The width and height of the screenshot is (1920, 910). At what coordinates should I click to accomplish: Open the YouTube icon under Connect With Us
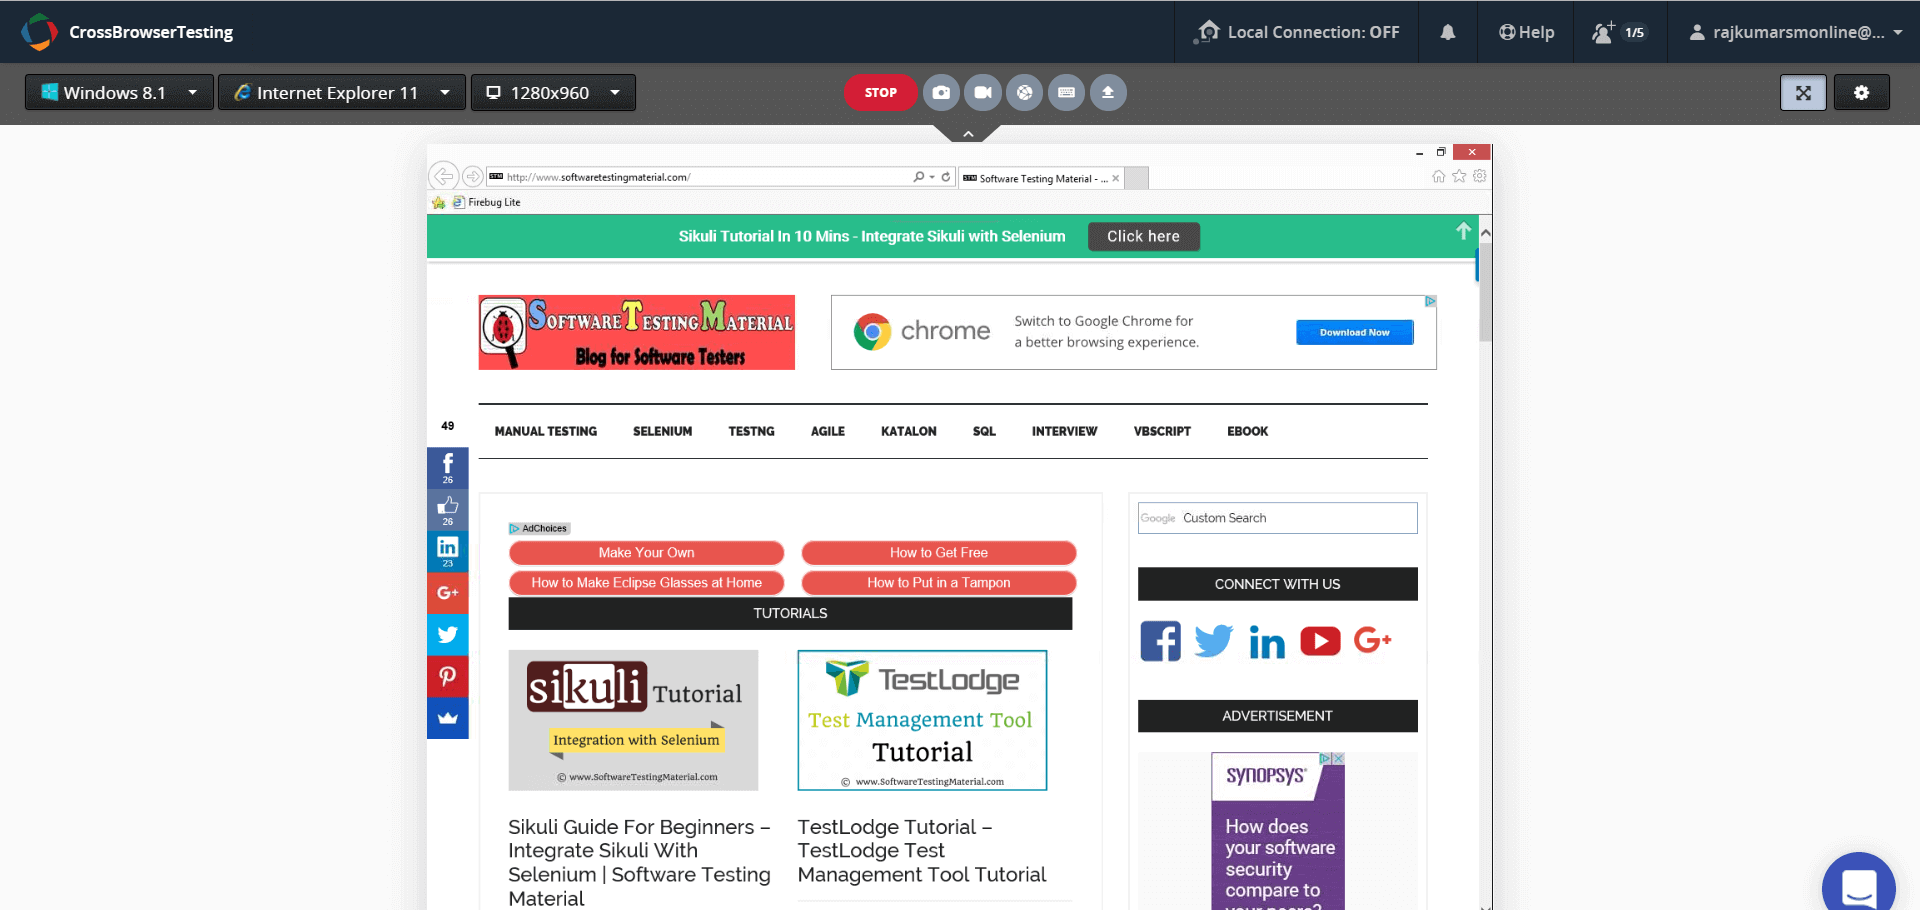pyautogui.click(x=1320, y=641)
